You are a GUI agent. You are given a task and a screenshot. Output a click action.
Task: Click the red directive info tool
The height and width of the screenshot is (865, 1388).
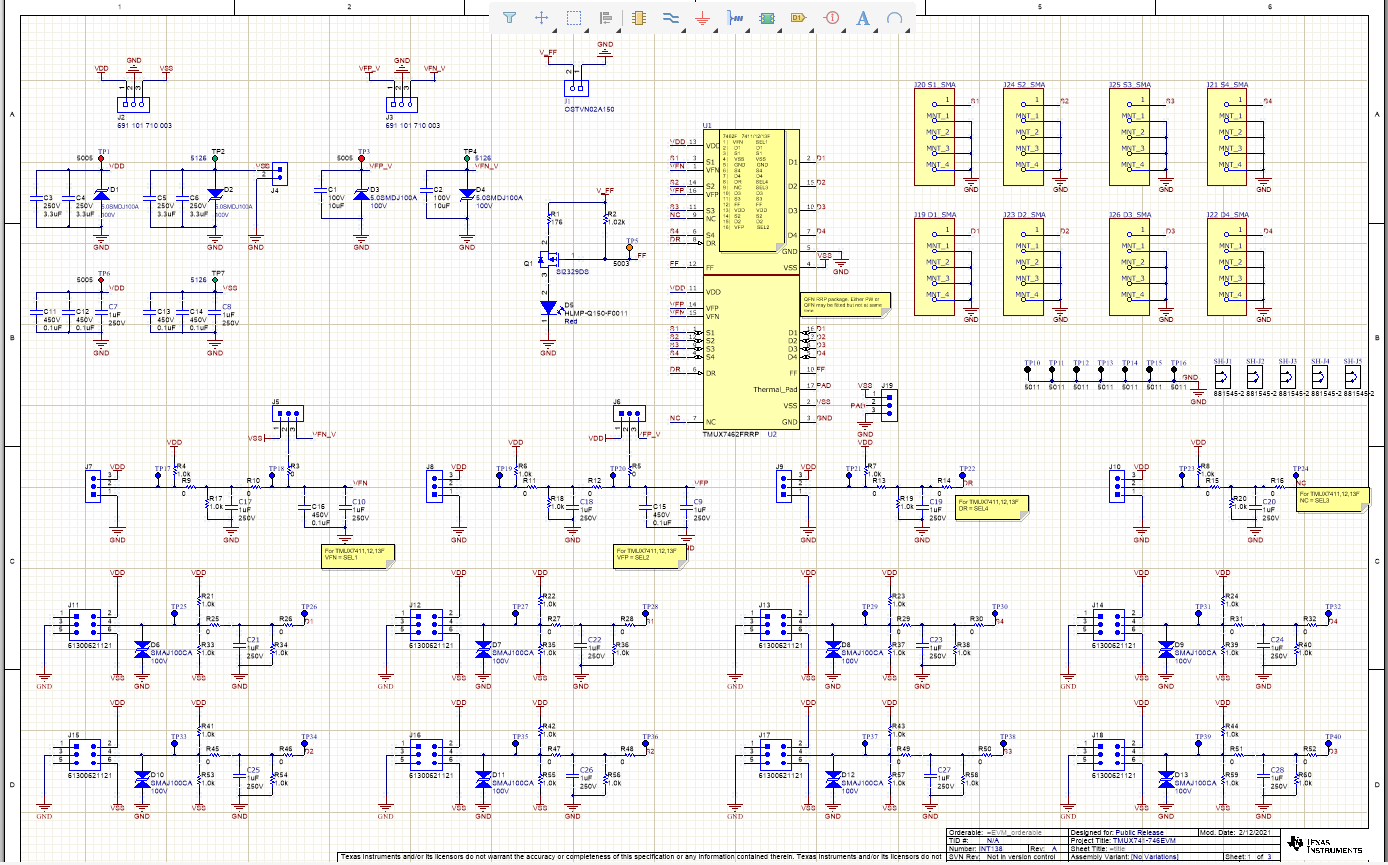coord(830,18)
